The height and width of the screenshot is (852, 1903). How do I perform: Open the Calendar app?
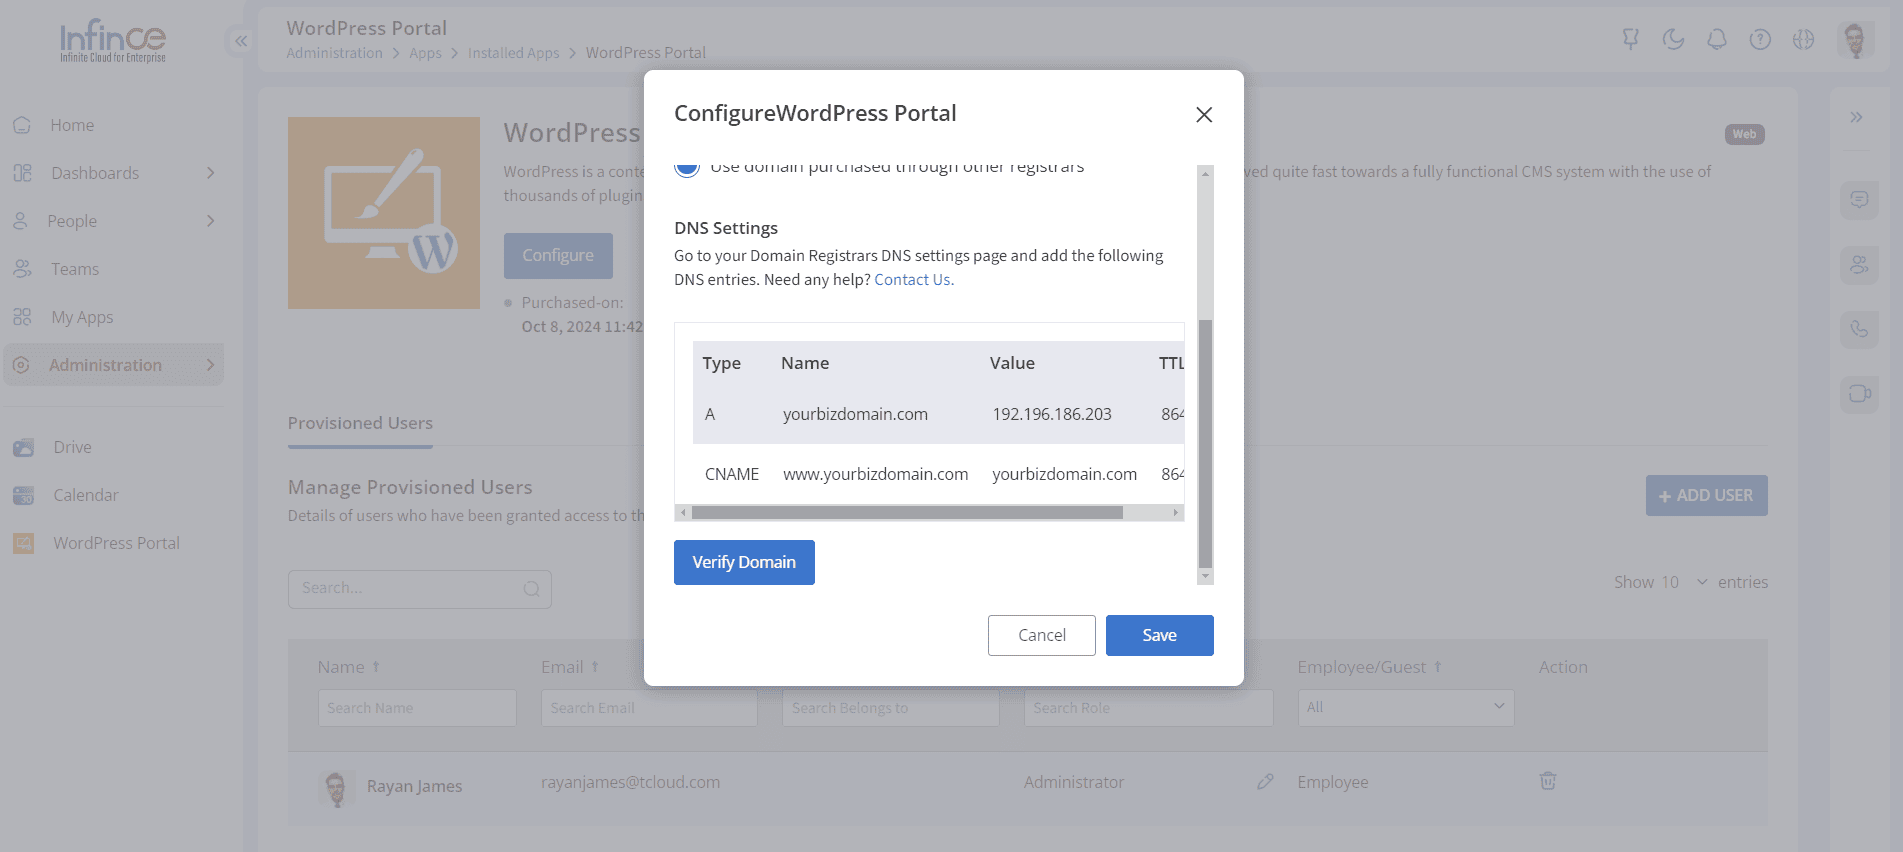86,495
